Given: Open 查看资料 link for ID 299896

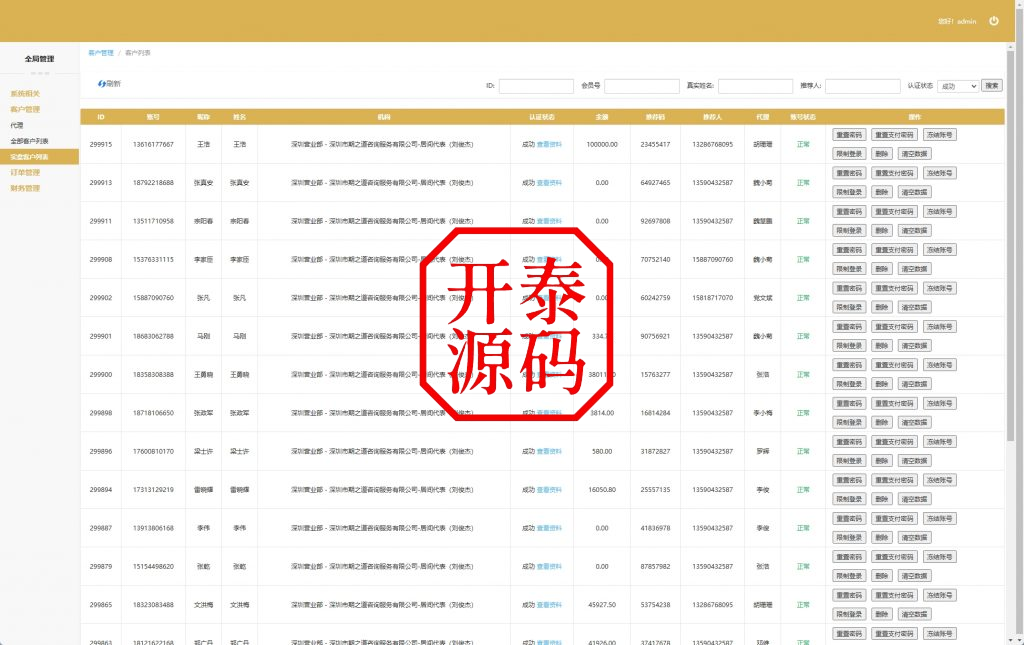Looking at the screenshot, I should pyautogui.click(x=549, y=451).
